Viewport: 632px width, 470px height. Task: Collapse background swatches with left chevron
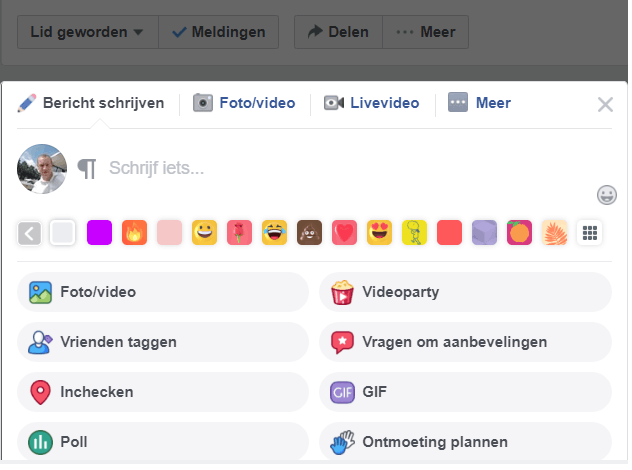(x=29, y=233)
